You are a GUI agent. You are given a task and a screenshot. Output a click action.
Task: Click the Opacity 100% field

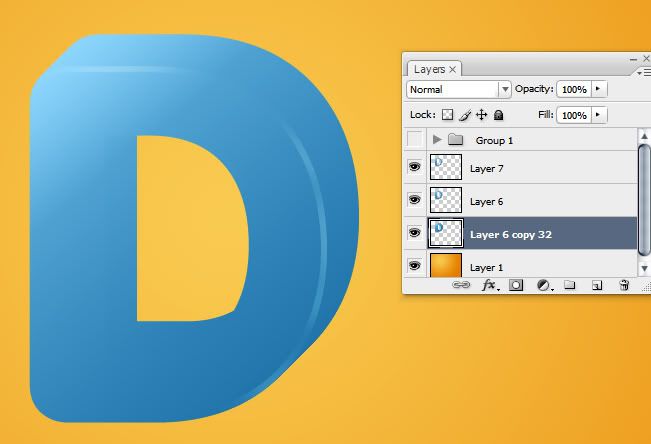click(x=574, y=89)
